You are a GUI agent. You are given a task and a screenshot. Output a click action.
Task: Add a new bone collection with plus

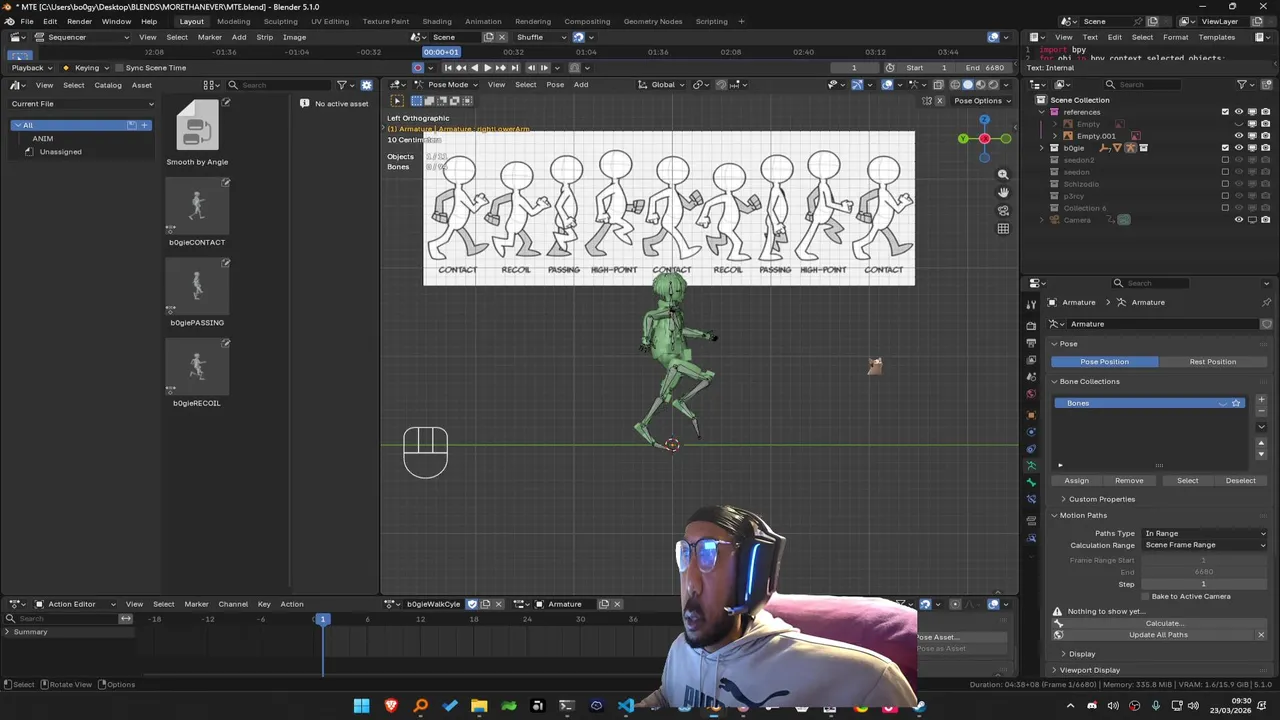[x=1261, y=400]
